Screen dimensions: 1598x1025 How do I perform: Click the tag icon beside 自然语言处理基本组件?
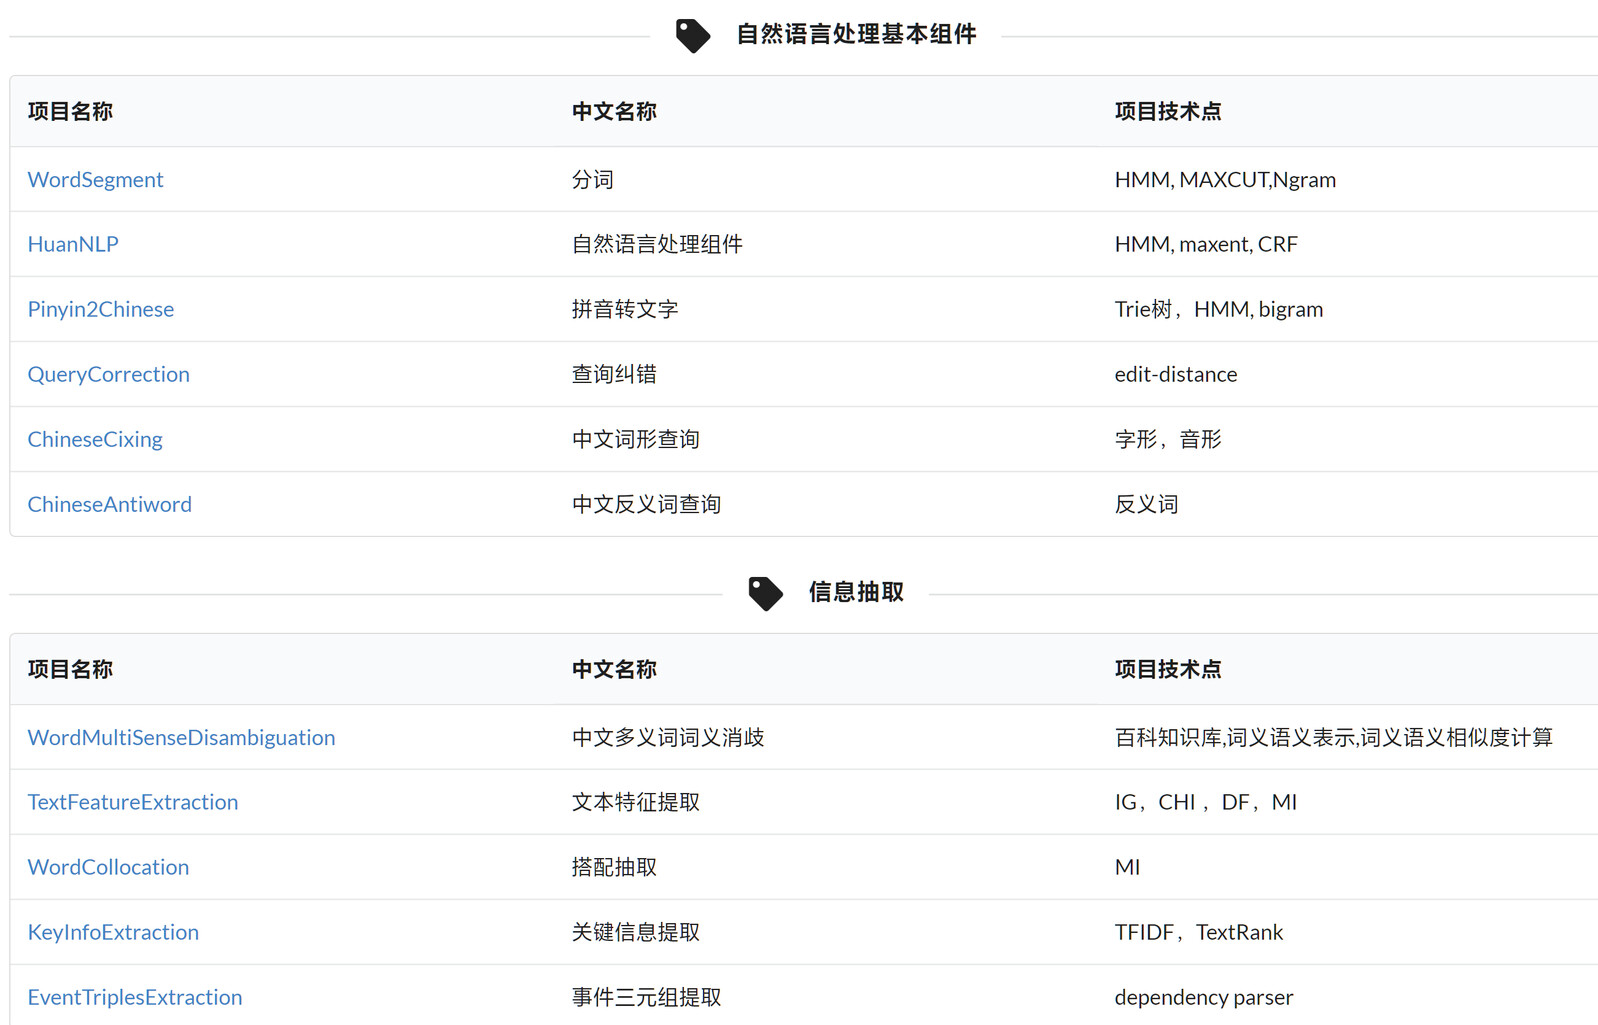click(x=692, y=35)
